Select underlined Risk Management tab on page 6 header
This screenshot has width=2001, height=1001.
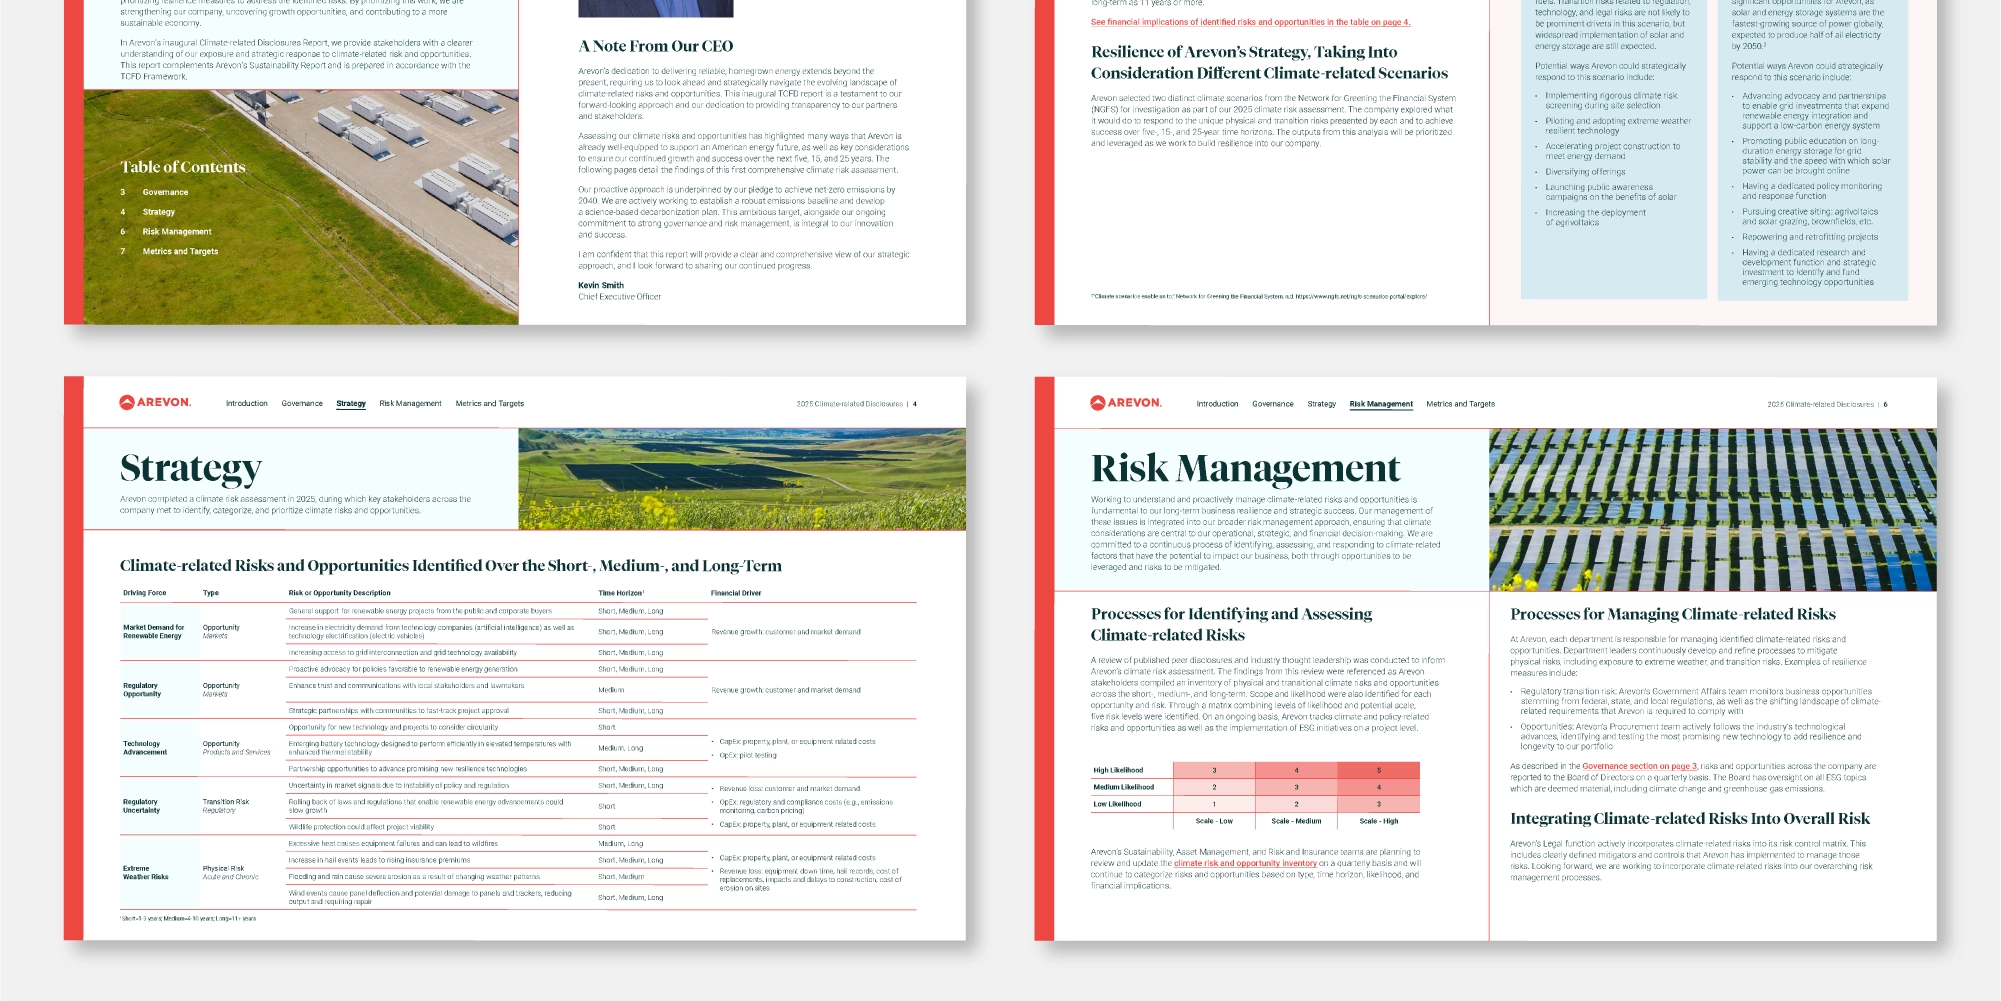[1381, 404]
